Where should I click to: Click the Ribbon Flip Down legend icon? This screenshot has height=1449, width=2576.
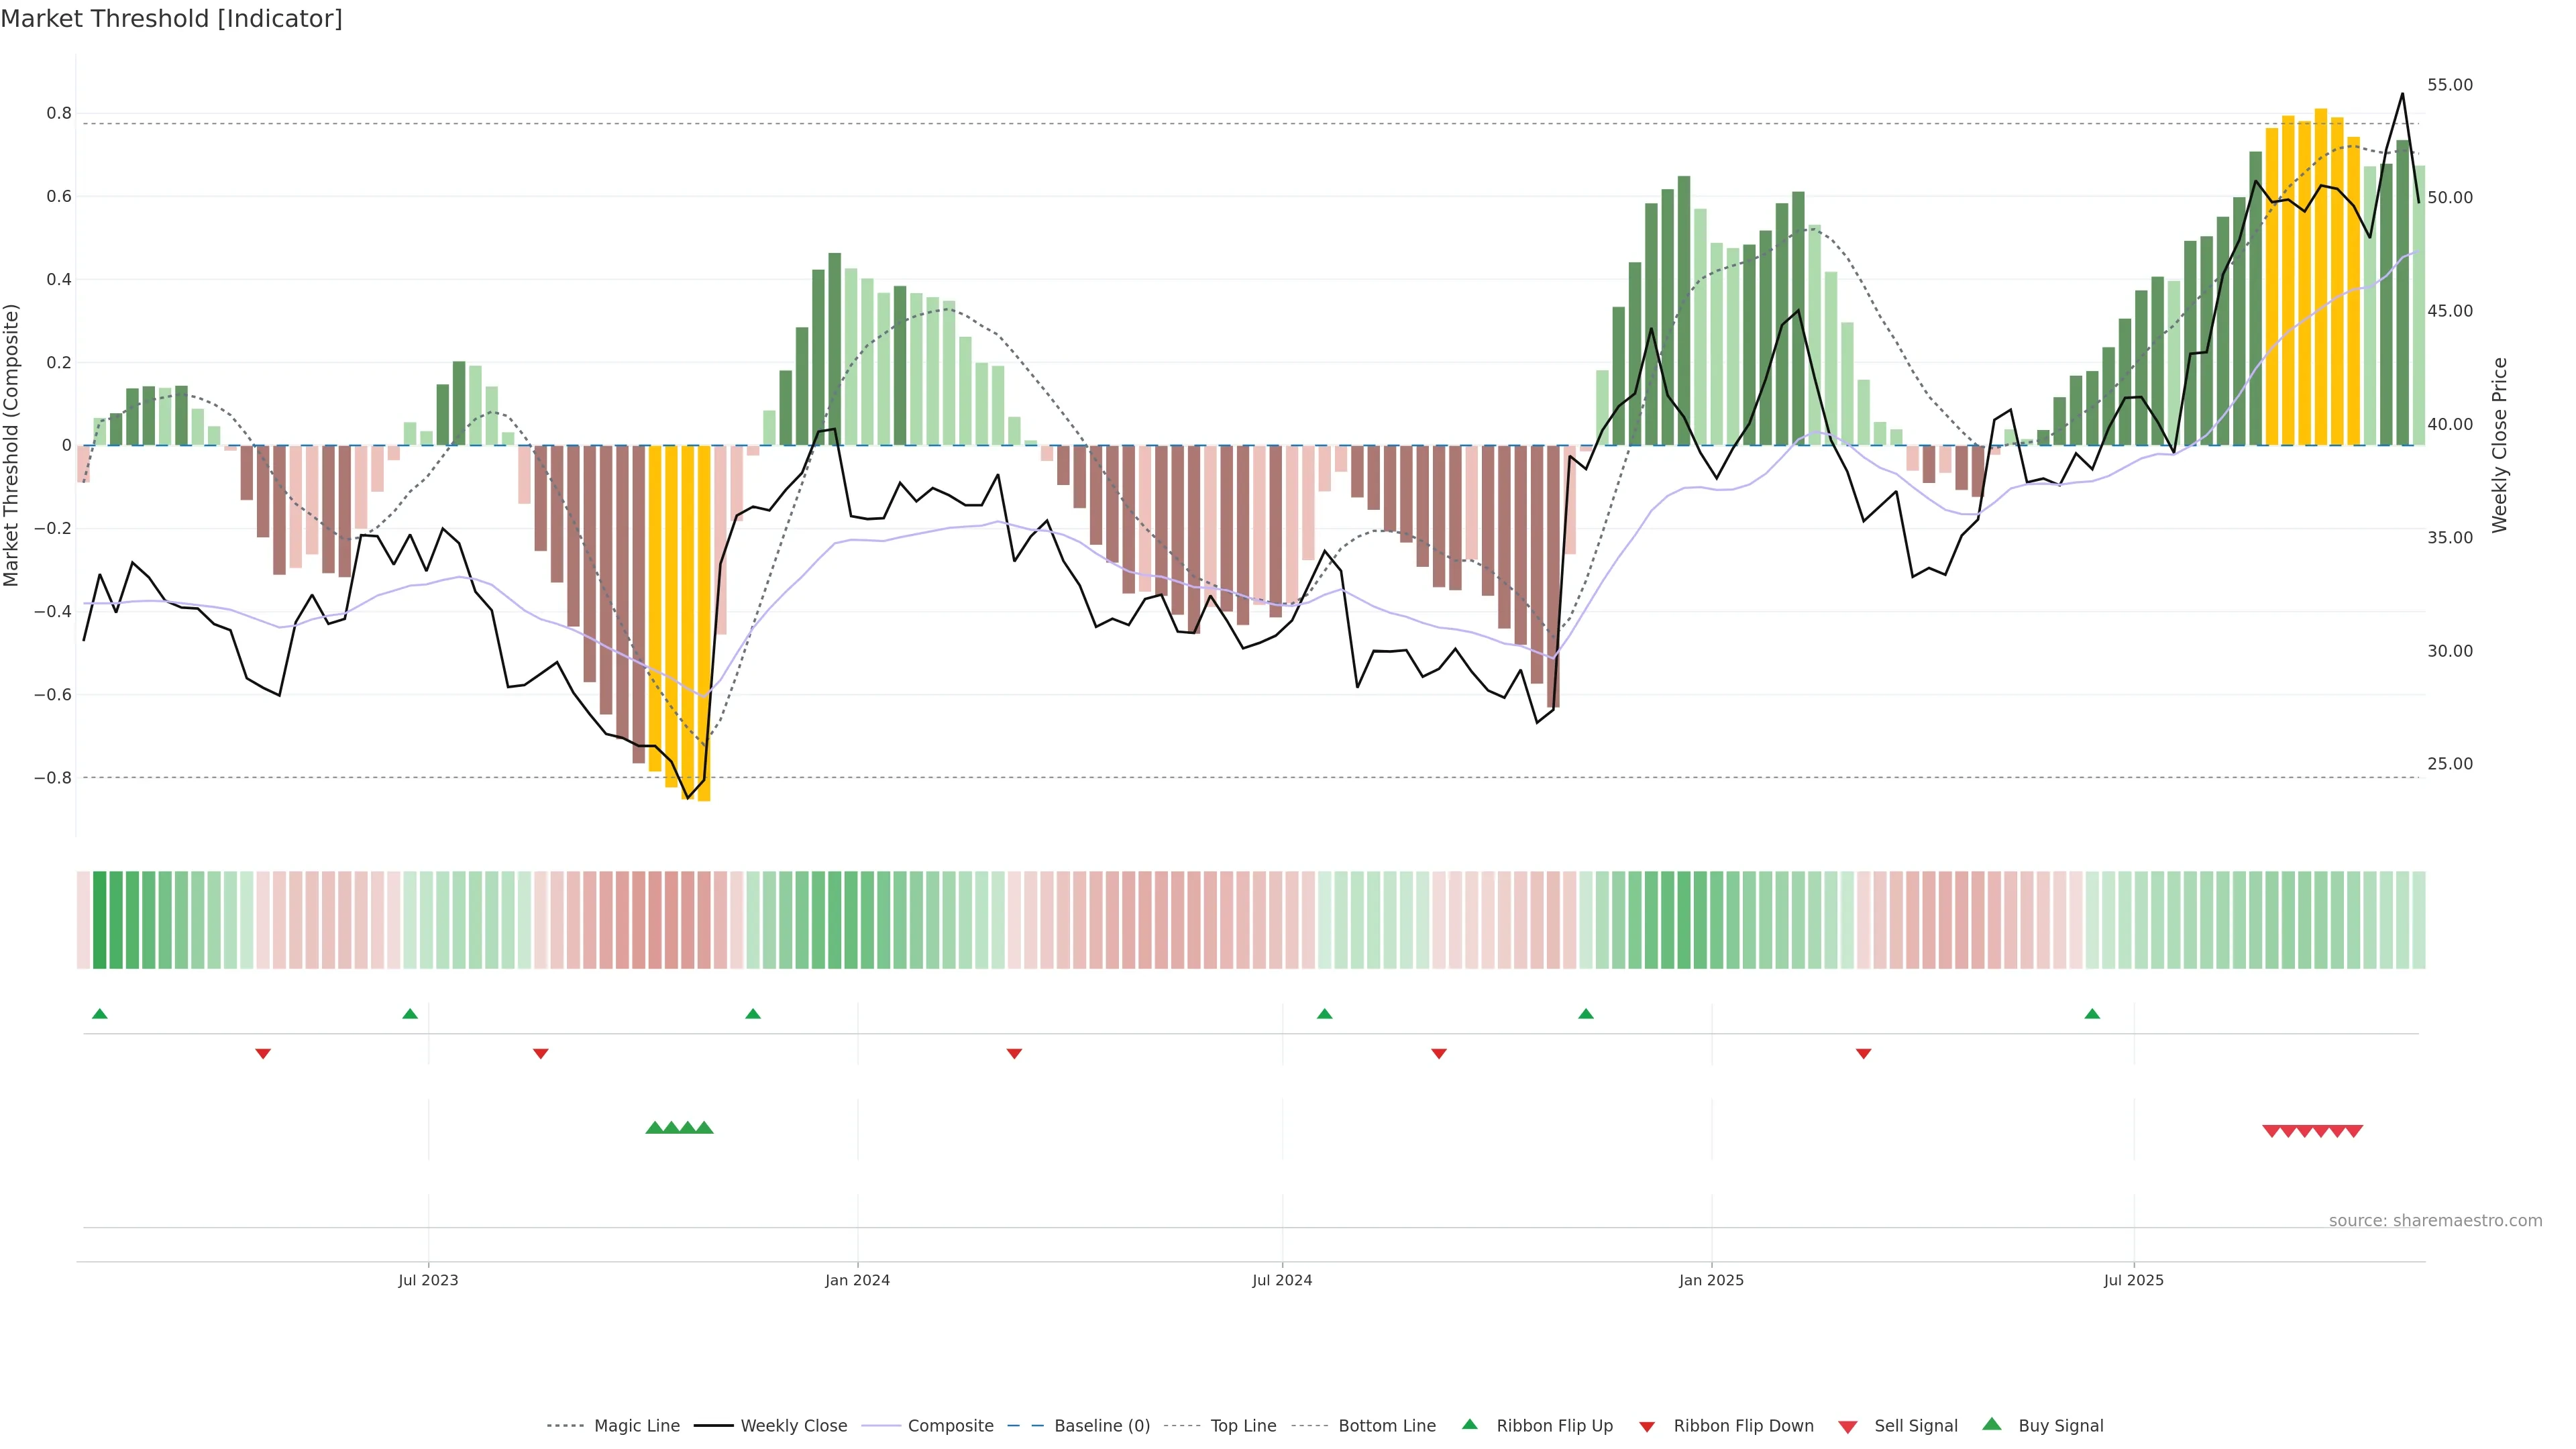pyautogui.click(x=1647, y=1426)
